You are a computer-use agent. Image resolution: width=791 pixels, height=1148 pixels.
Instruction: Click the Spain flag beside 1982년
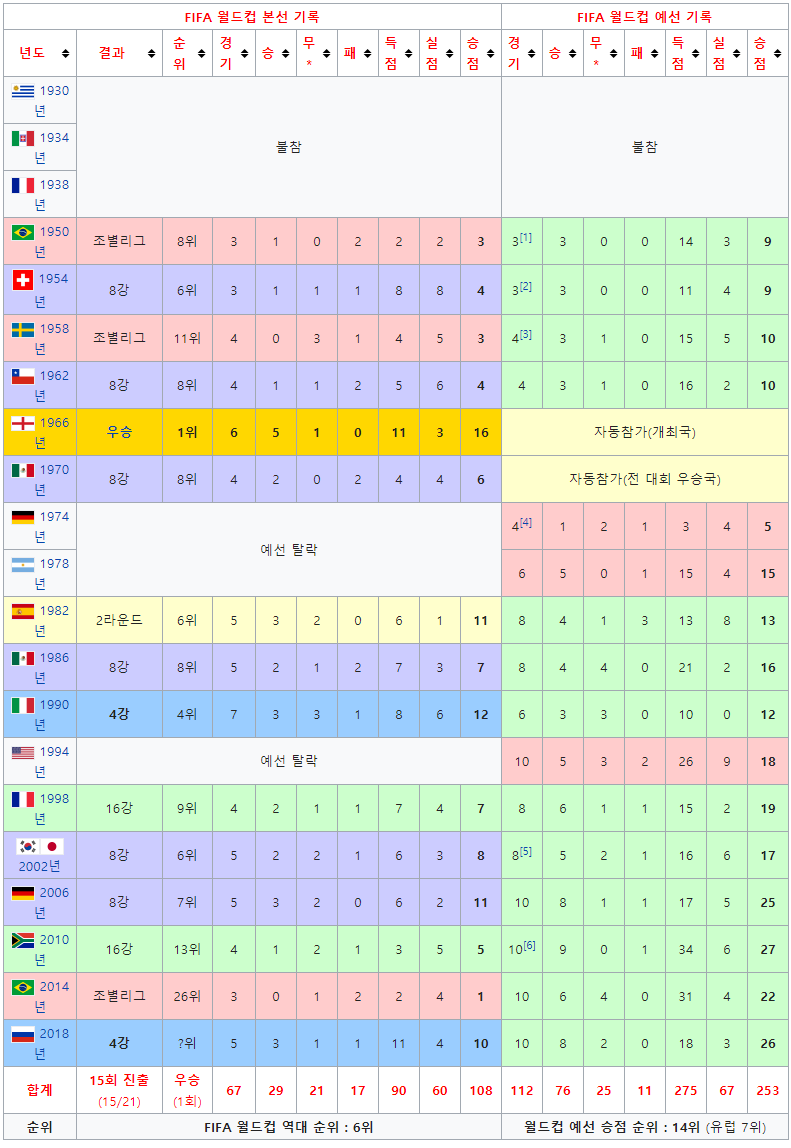click(23, 611)
